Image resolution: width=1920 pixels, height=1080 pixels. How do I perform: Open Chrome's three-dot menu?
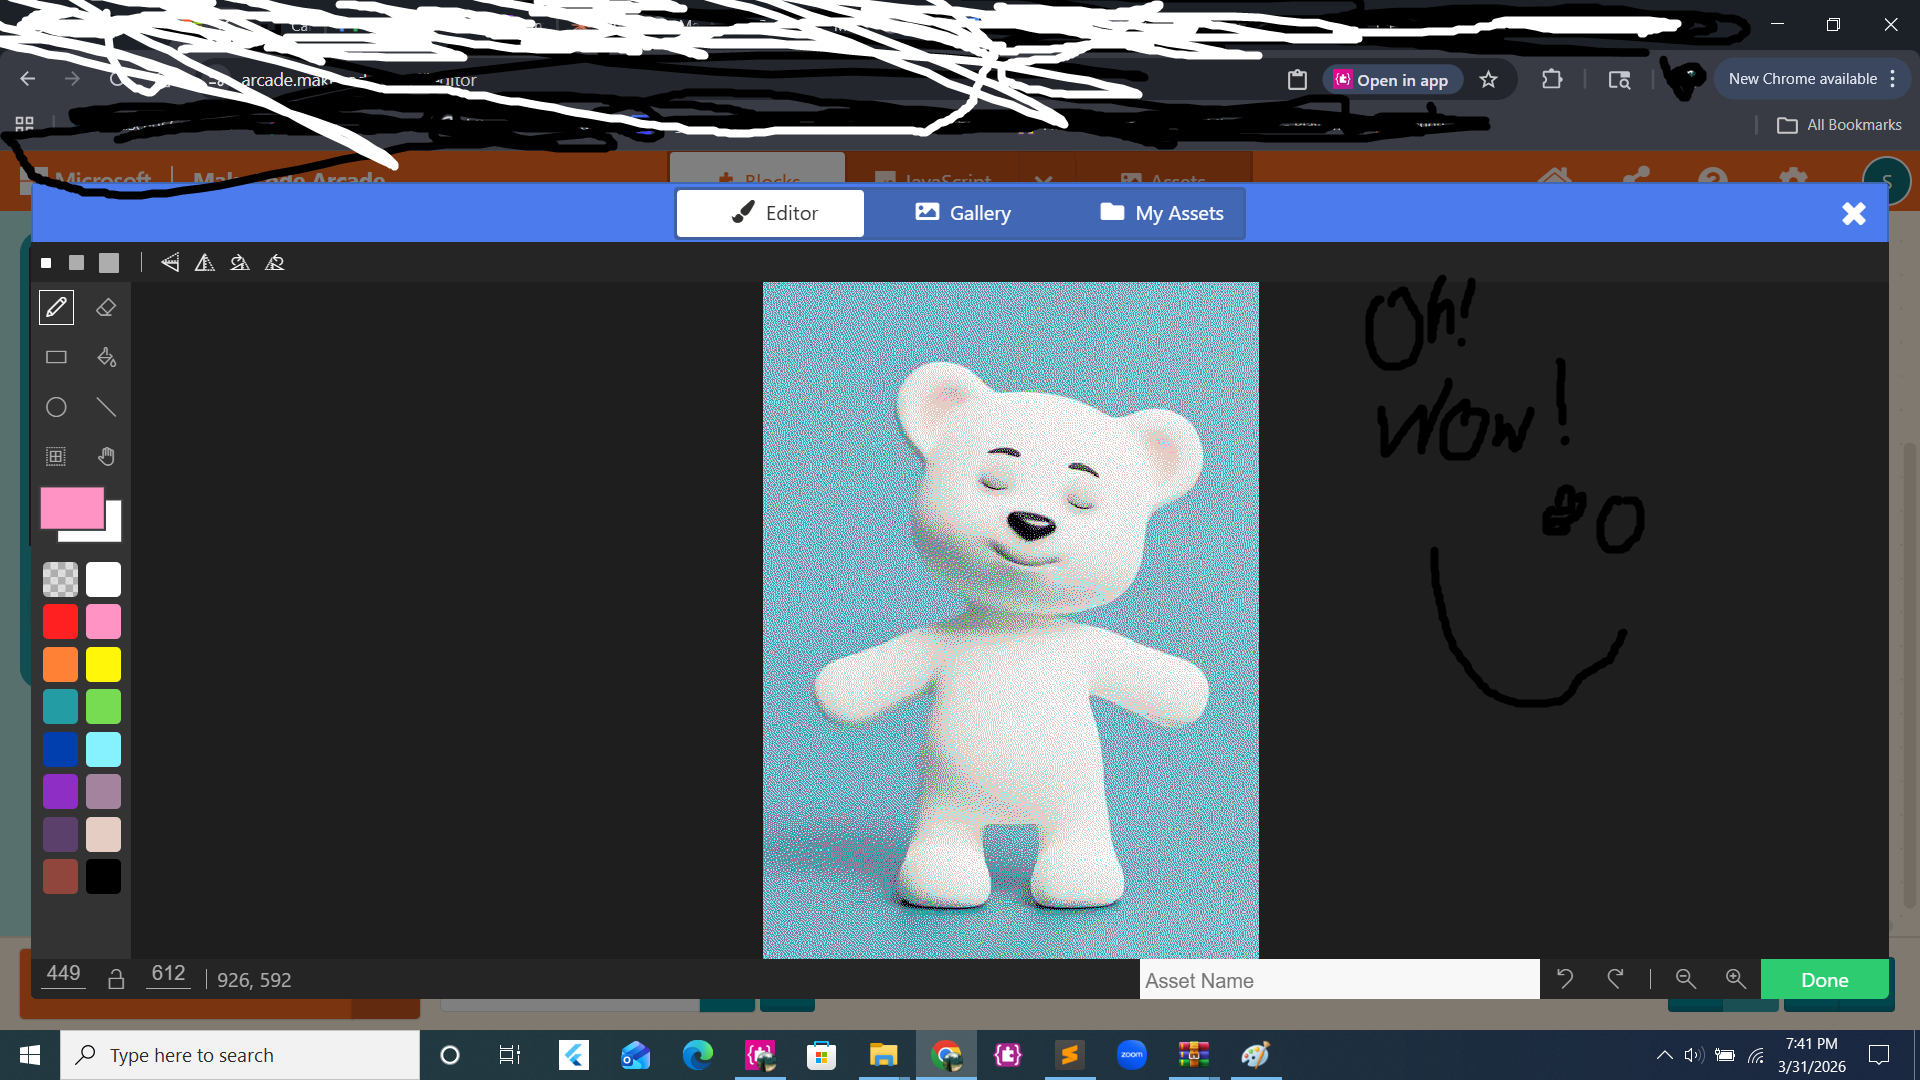coord(1892,79)
